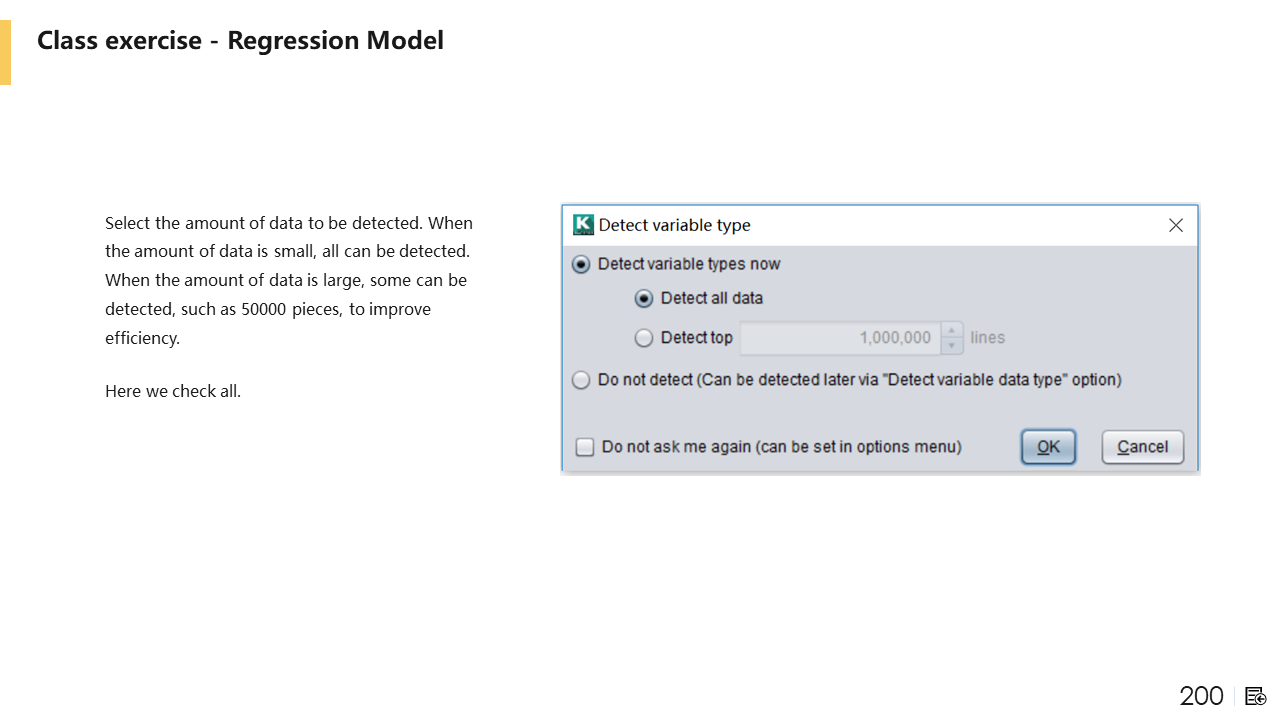Click the 'lines' label next to the spinner

pos(987,338)
